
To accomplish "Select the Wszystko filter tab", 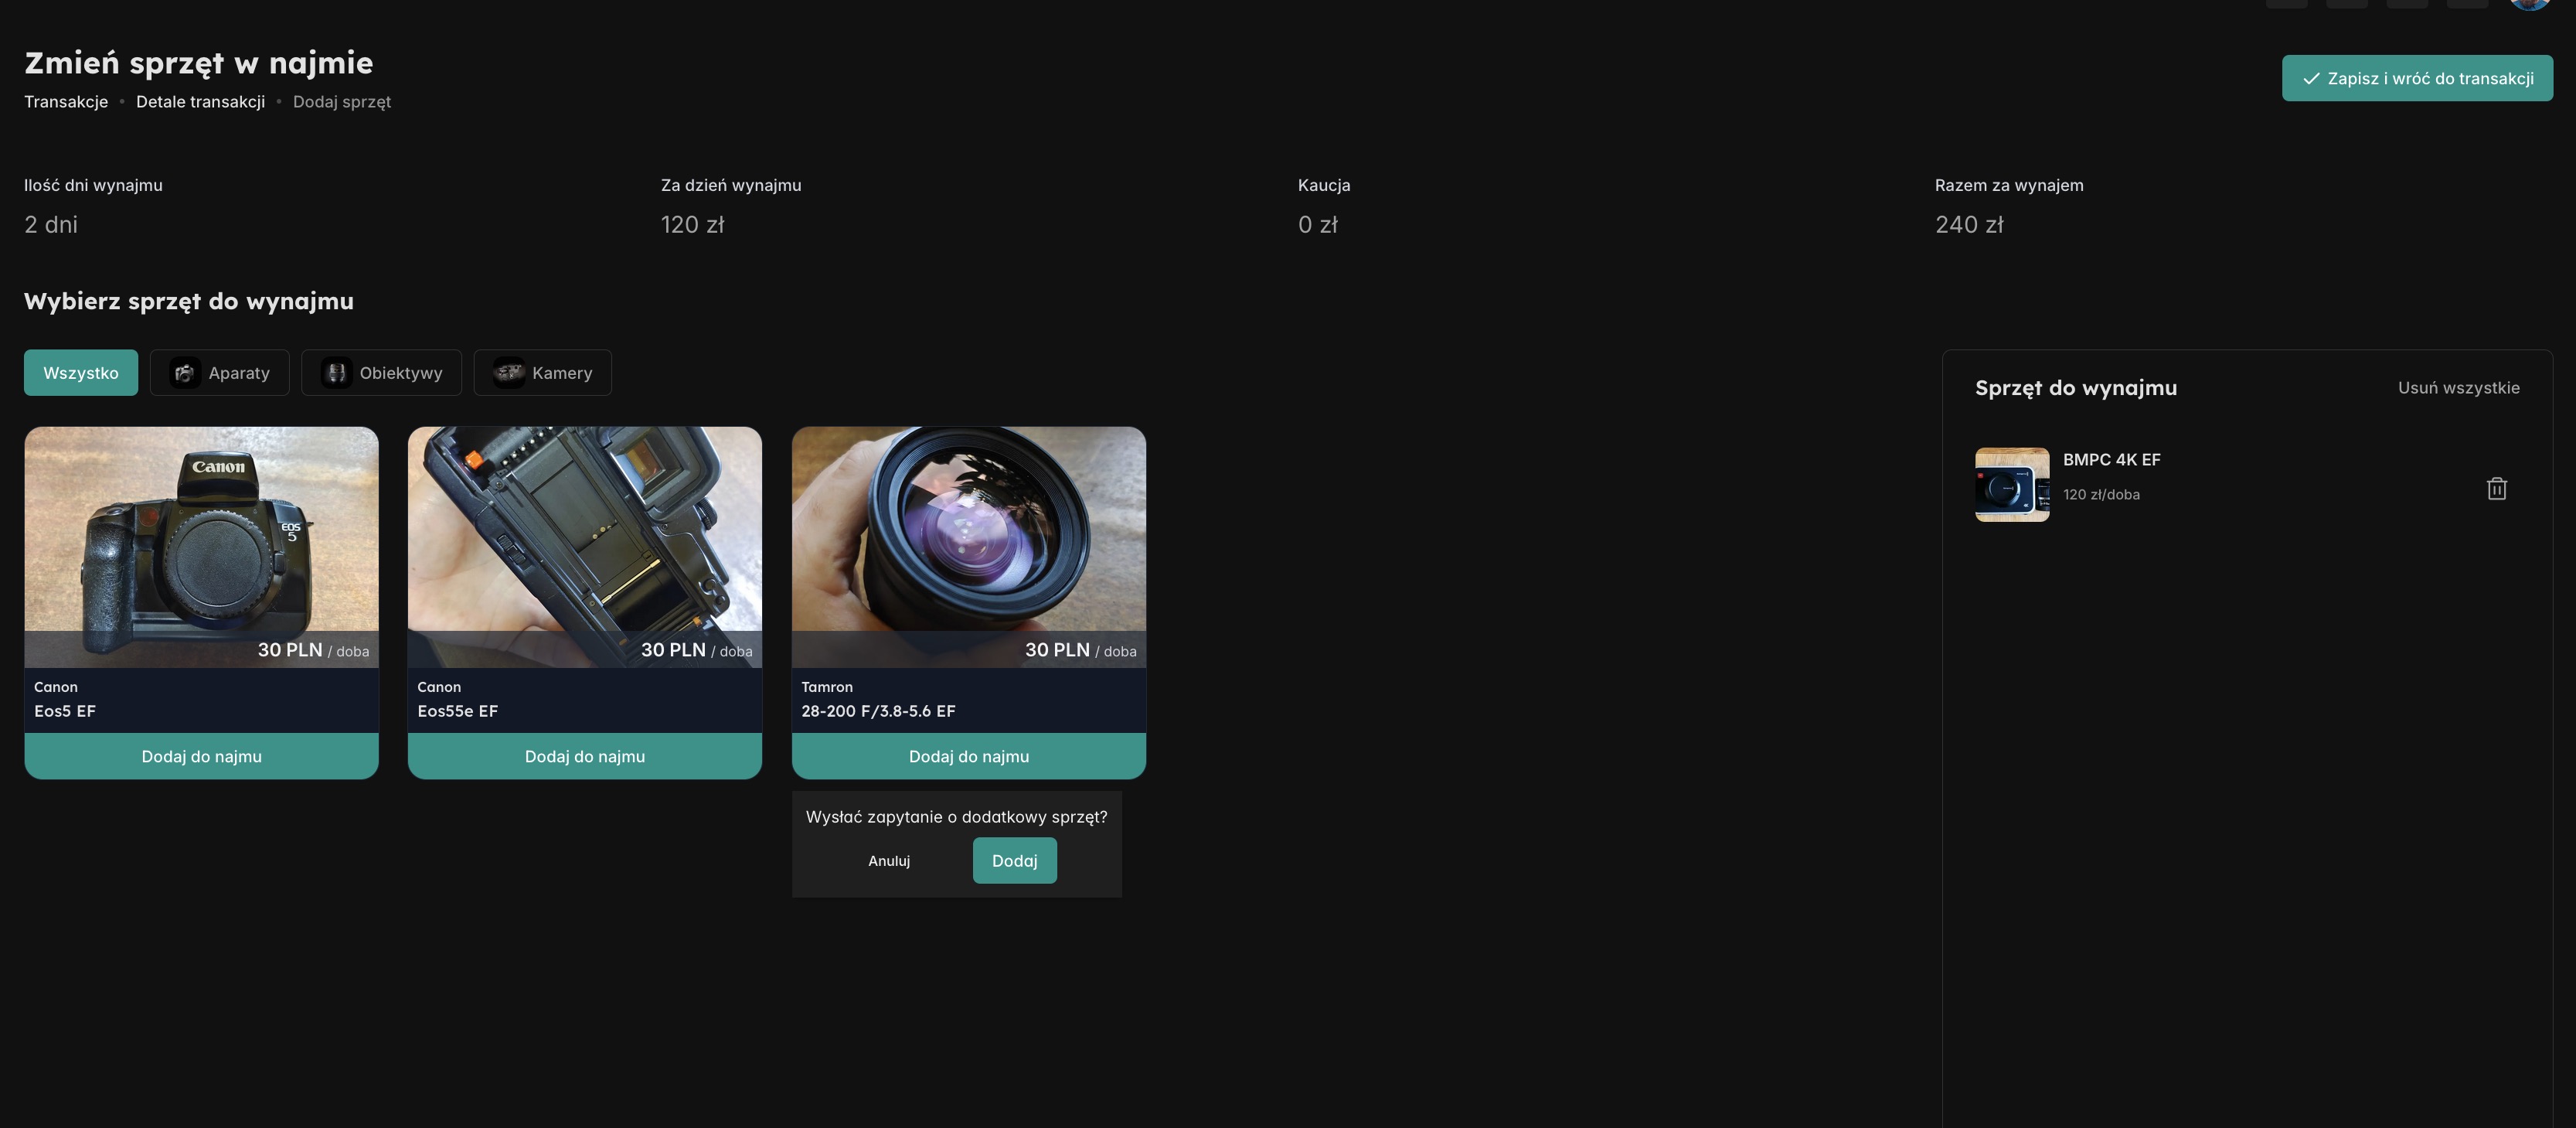I will [81, 373].
